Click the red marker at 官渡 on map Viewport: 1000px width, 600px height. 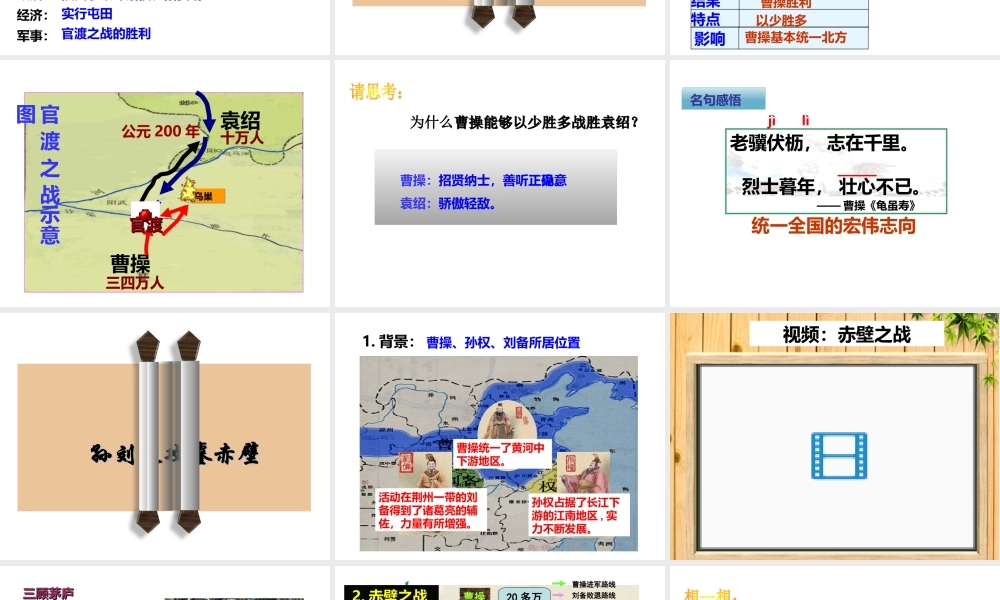pyautogui.click(x=146, y=219)
